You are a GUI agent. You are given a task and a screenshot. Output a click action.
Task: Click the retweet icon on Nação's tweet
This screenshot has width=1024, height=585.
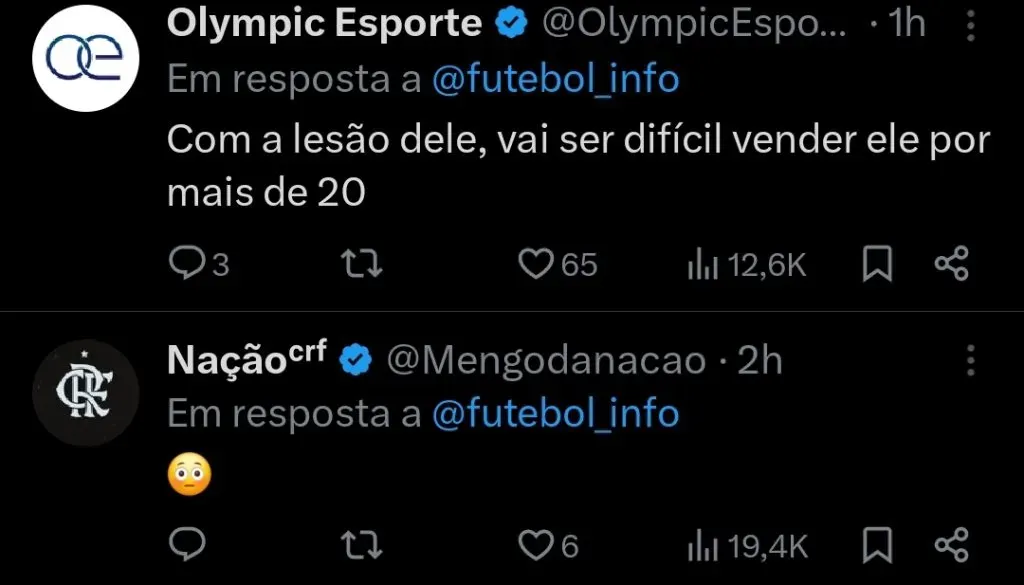tap(360, 546)
